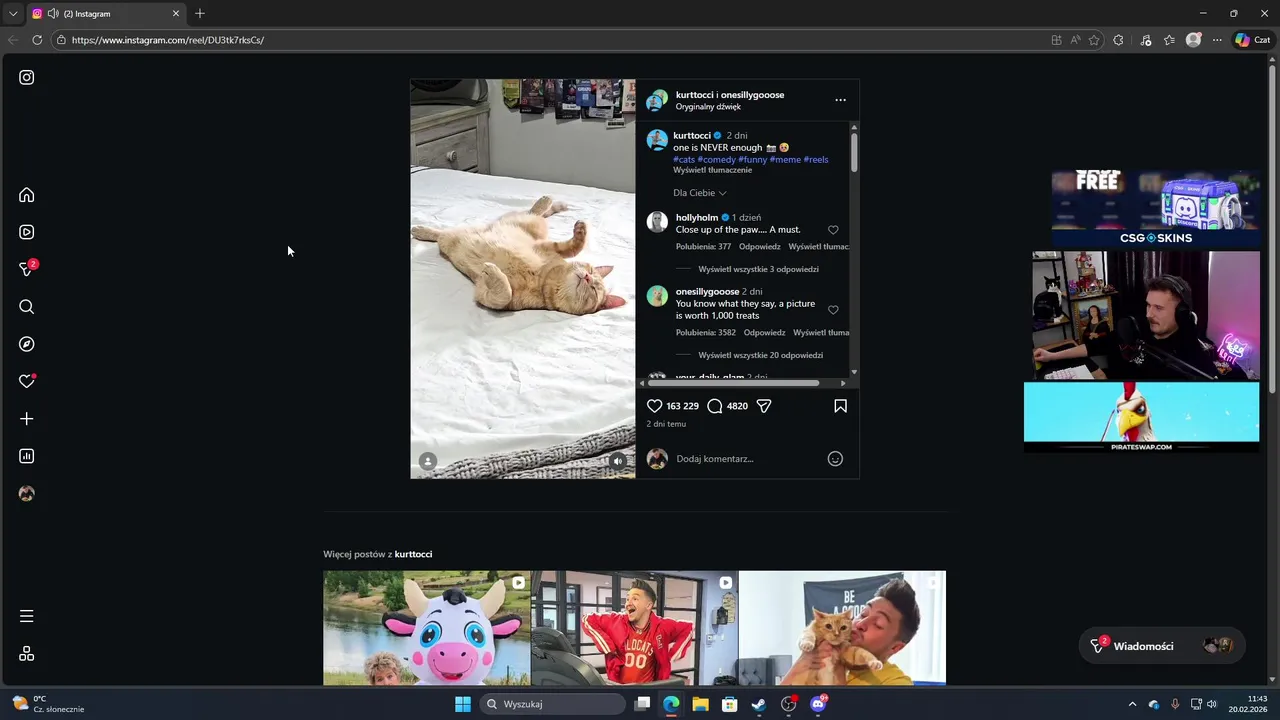The width and height of the screenshot is (1280, 720).
Task: Like the reel with heart icon
Action: pyautogui.click(x=654, y=406)
